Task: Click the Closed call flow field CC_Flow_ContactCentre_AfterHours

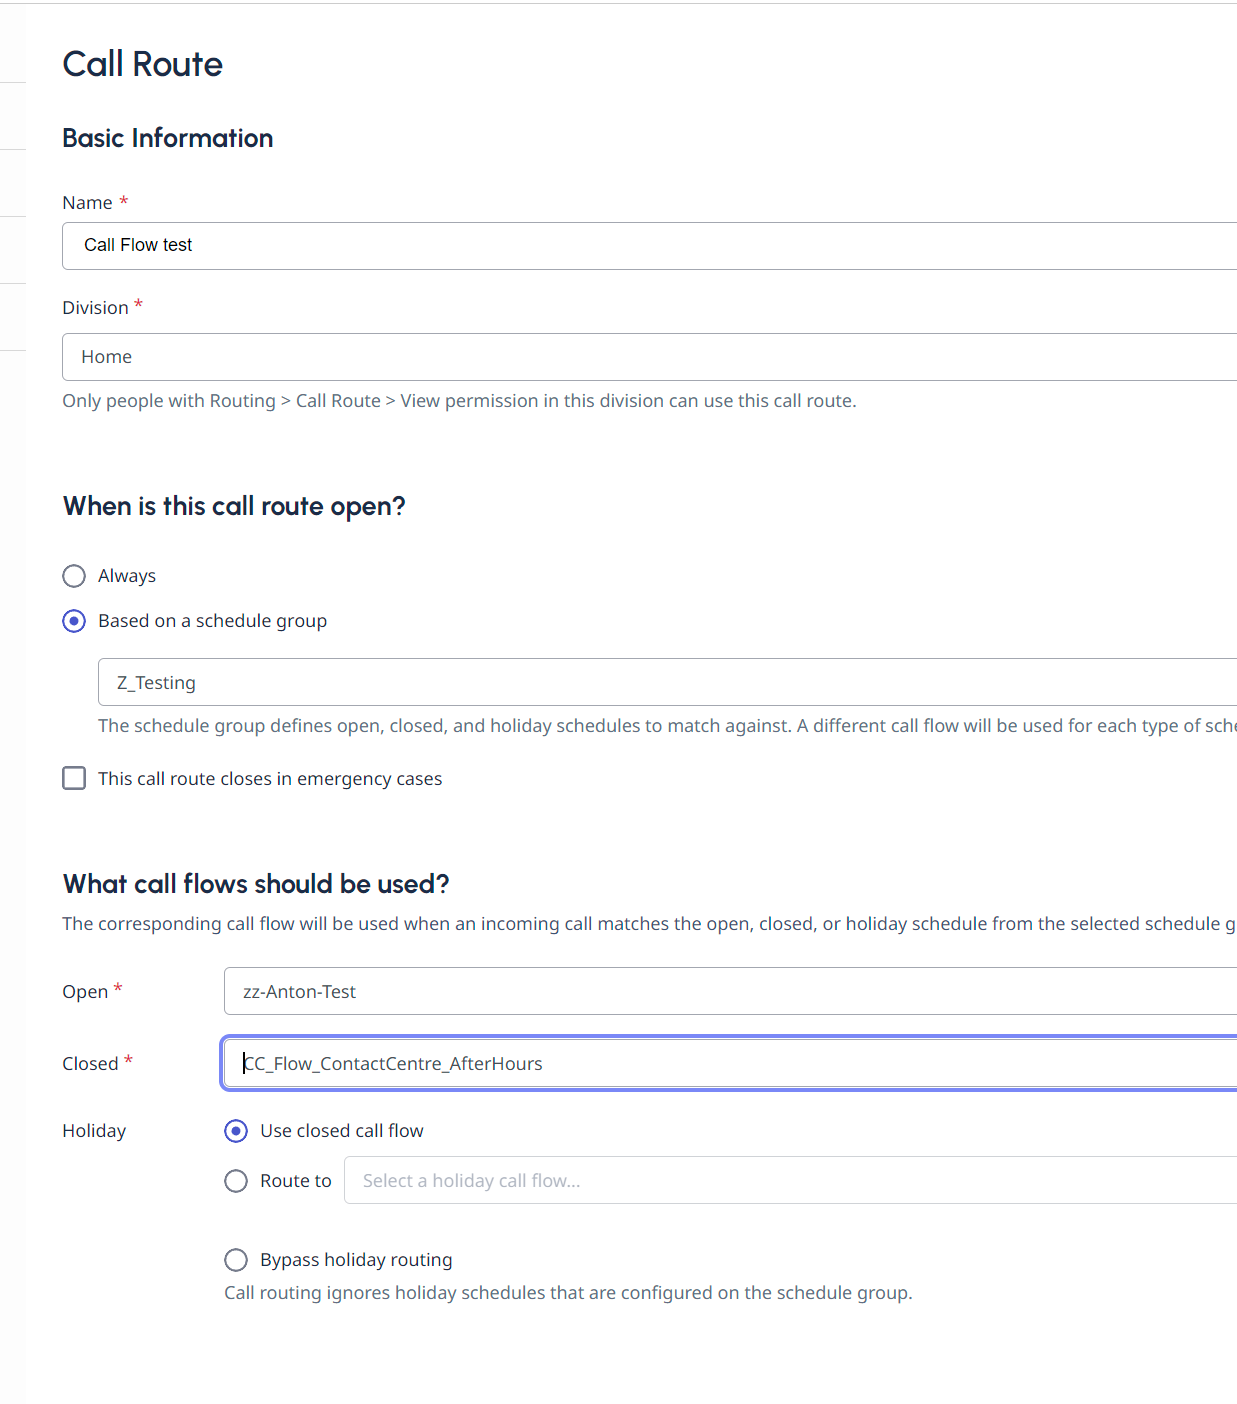Action: [x=730, y=1064]
